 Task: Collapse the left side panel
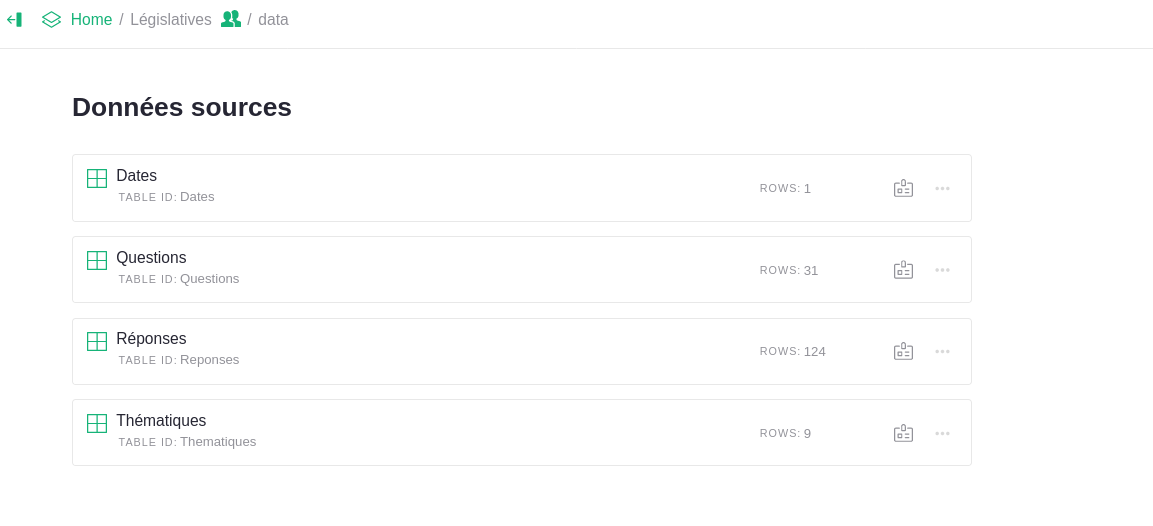tap(14, 20)
